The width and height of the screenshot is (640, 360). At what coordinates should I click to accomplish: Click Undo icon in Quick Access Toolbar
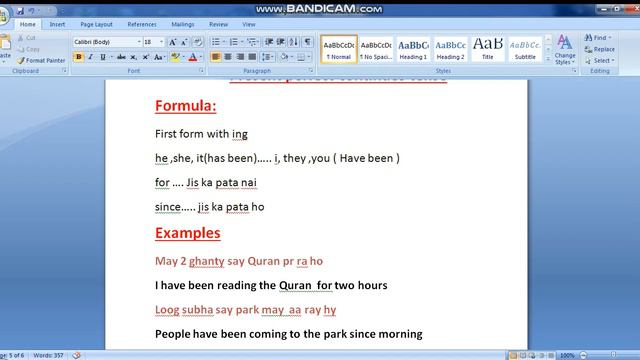[31, 11]
